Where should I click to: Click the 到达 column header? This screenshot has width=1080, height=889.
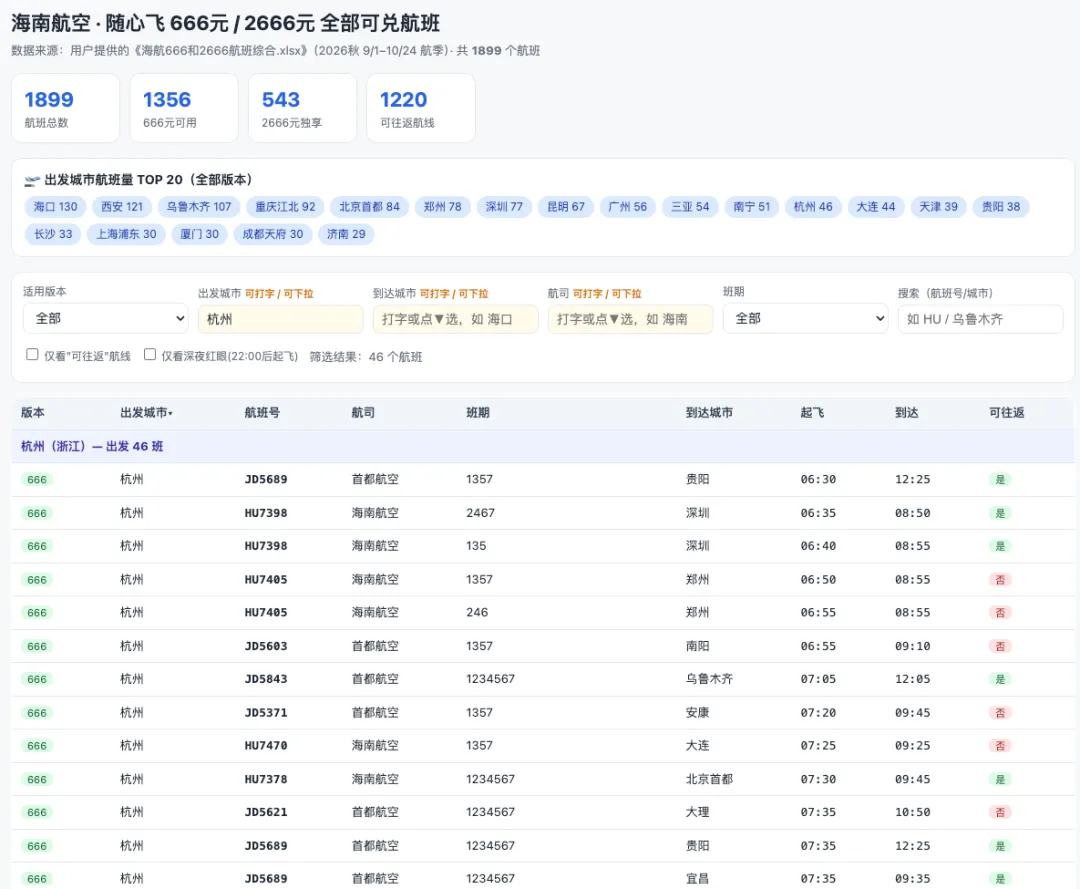click(906, 412)
